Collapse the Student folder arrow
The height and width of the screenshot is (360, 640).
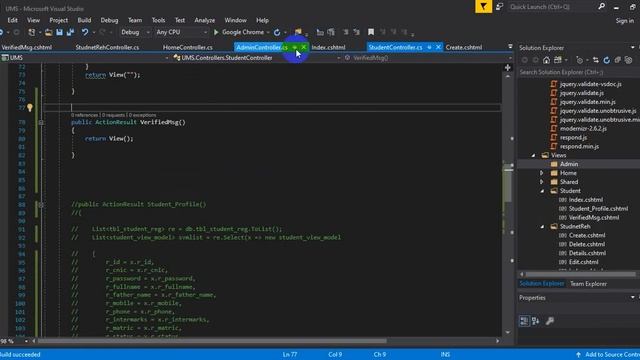[x=542, y=191]
